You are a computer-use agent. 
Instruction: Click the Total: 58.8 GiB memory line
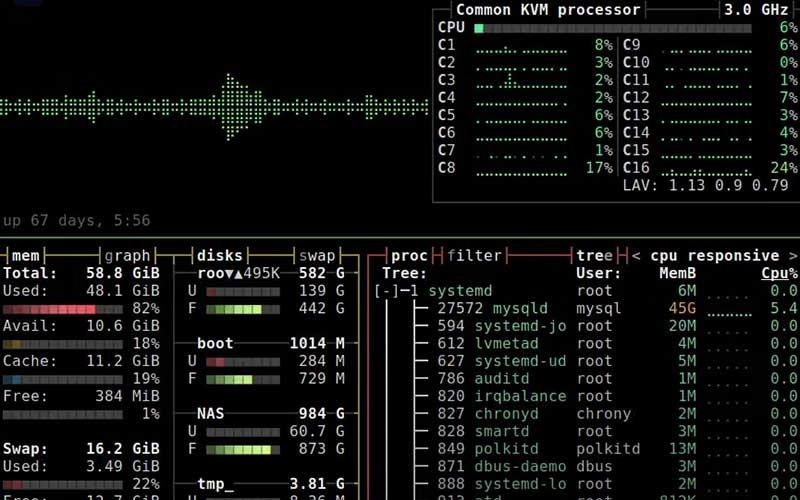(81, 273)
